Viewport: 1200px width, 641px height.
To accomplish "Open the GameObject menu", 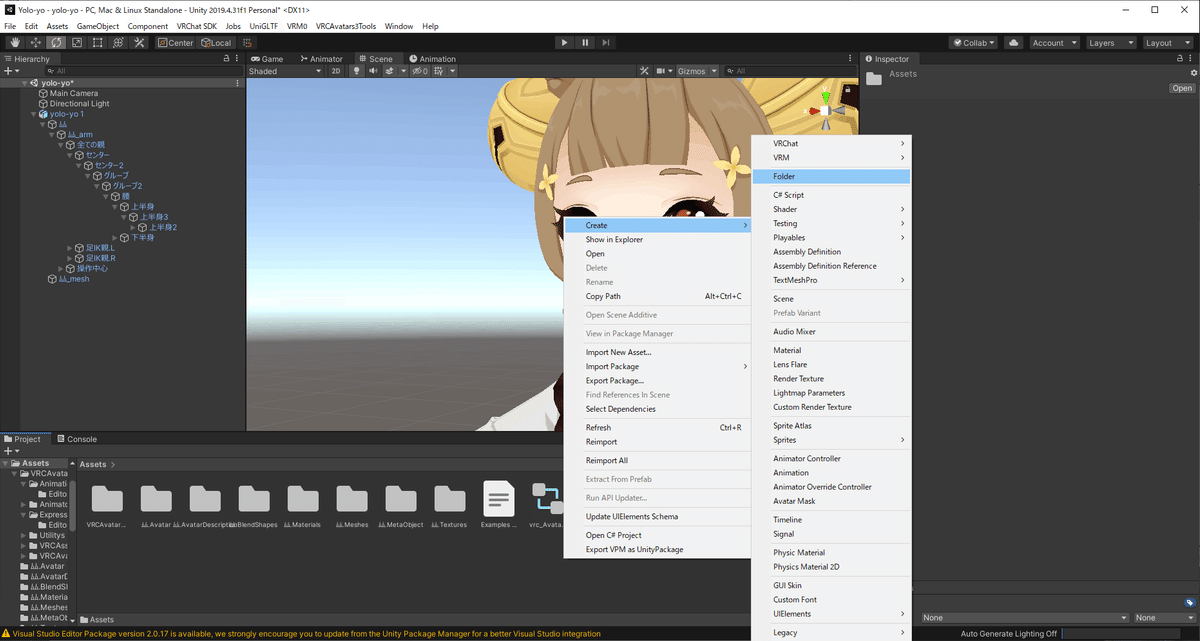I will point(97,26).
